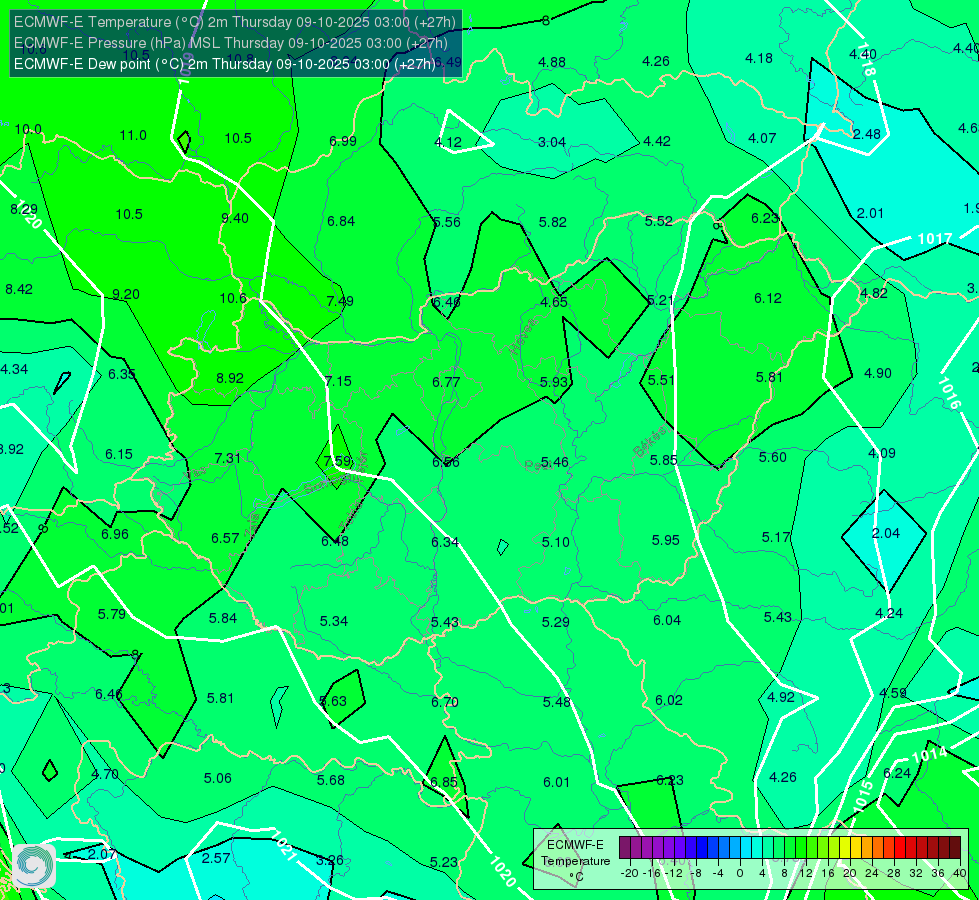979x900 pixels.
Task: Click the swirl logo icon in the corner
Action: tap(33, 866)
